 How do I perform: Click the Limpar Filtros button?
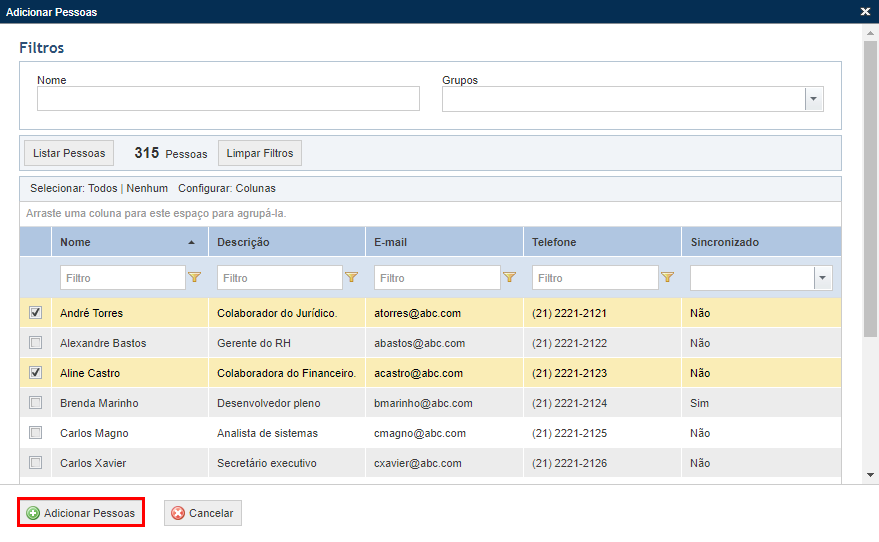point(260,153)
